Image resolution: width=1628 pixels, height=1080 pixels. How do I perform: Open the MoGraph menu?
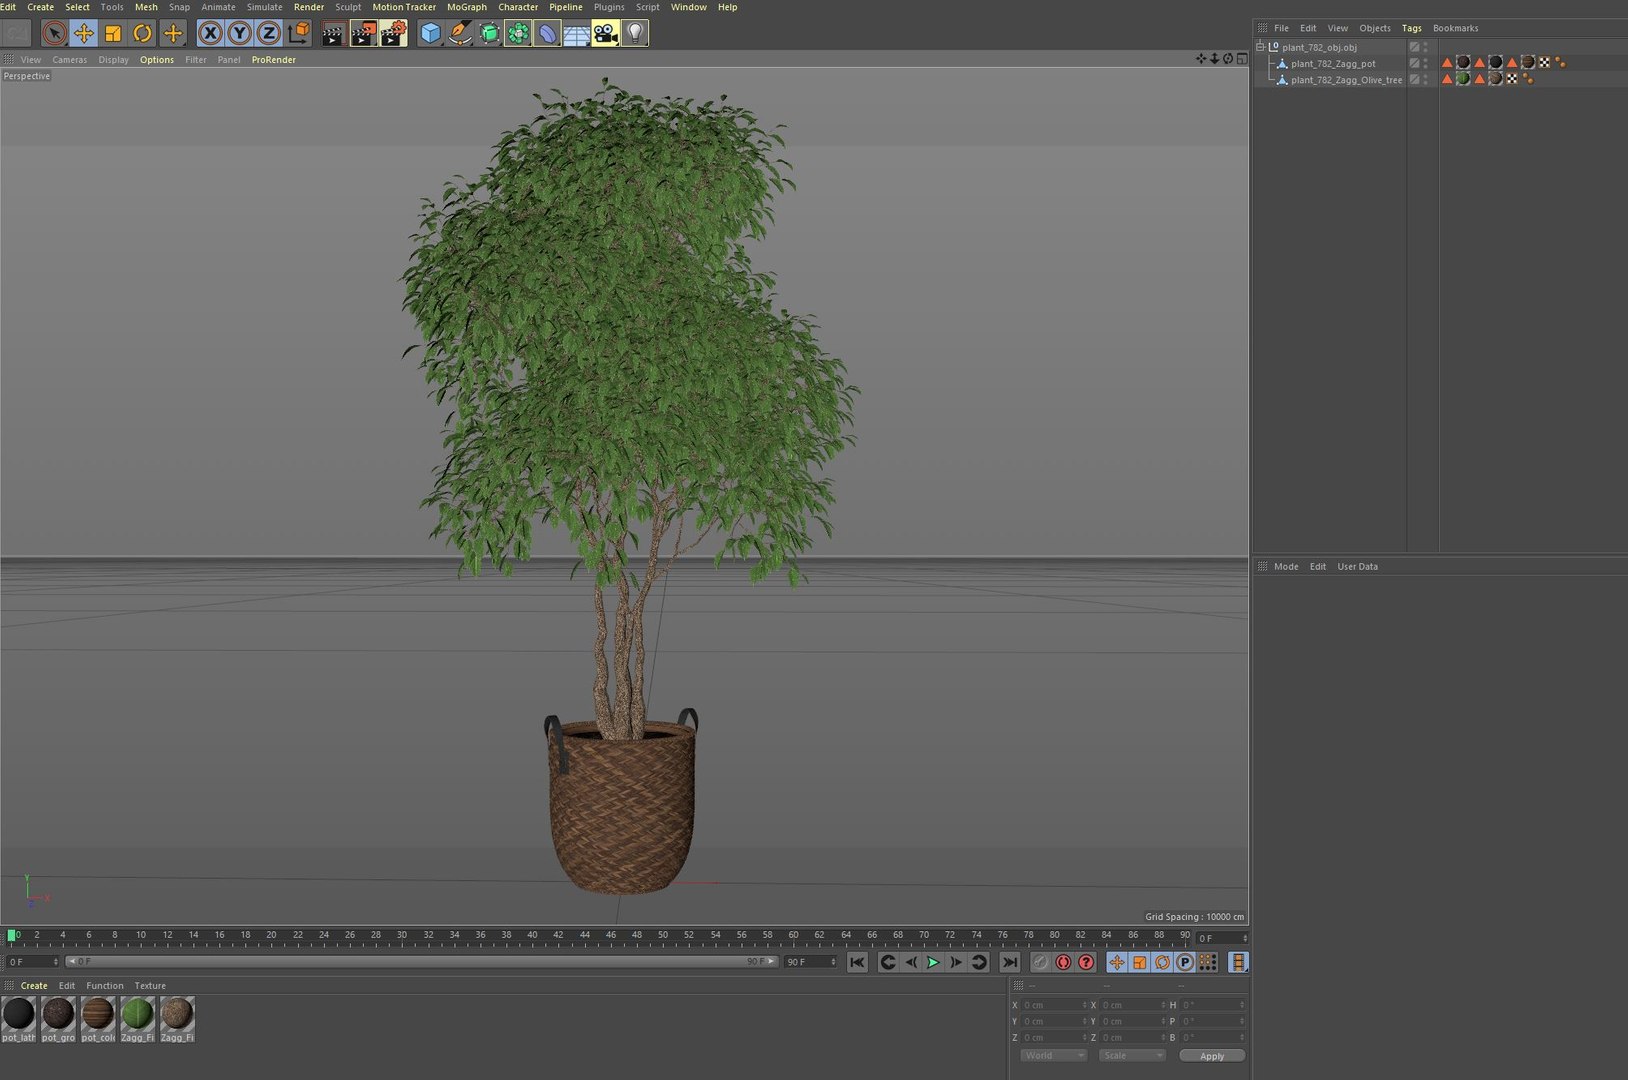click(x=467, y=7)
